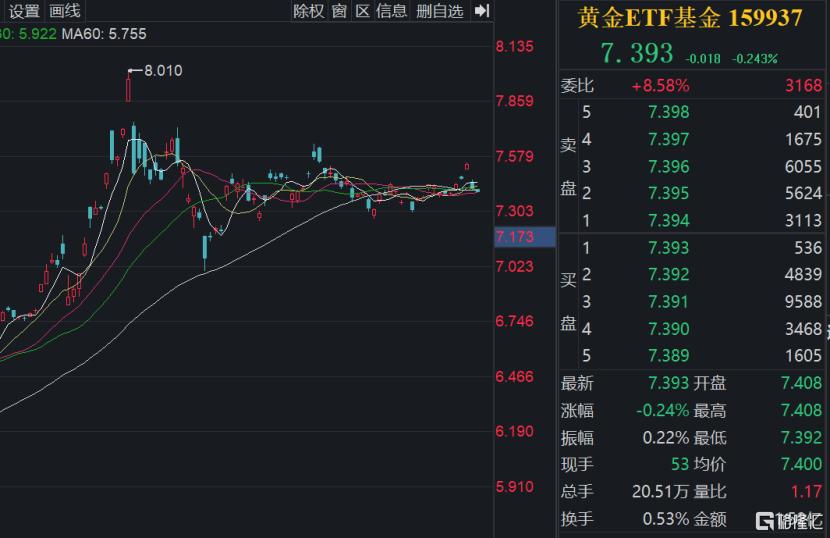This screenshot has width=830, height=538.
Task: Click the 总手 value 20.51万
Action: (x=661, y=491)
